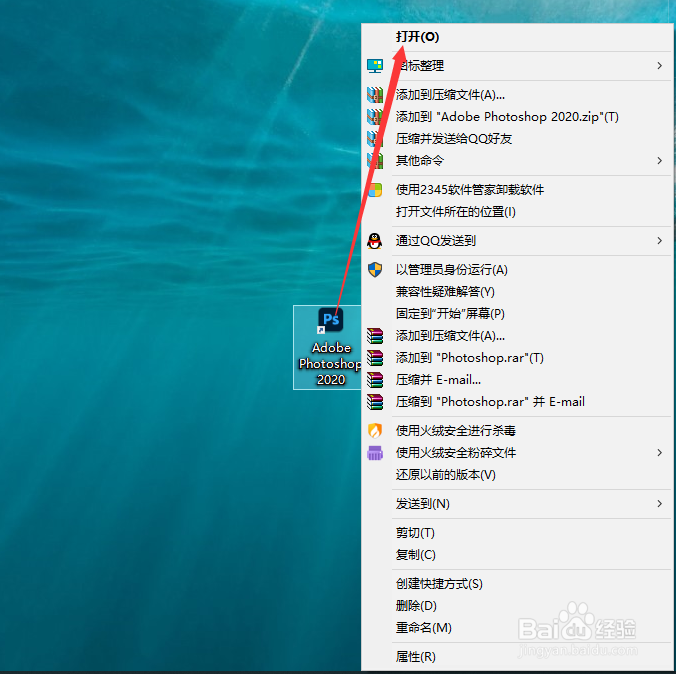Expand the 图标整理 submenu arrow
This screenshot has height=674, width=676.
click(660, 66)
